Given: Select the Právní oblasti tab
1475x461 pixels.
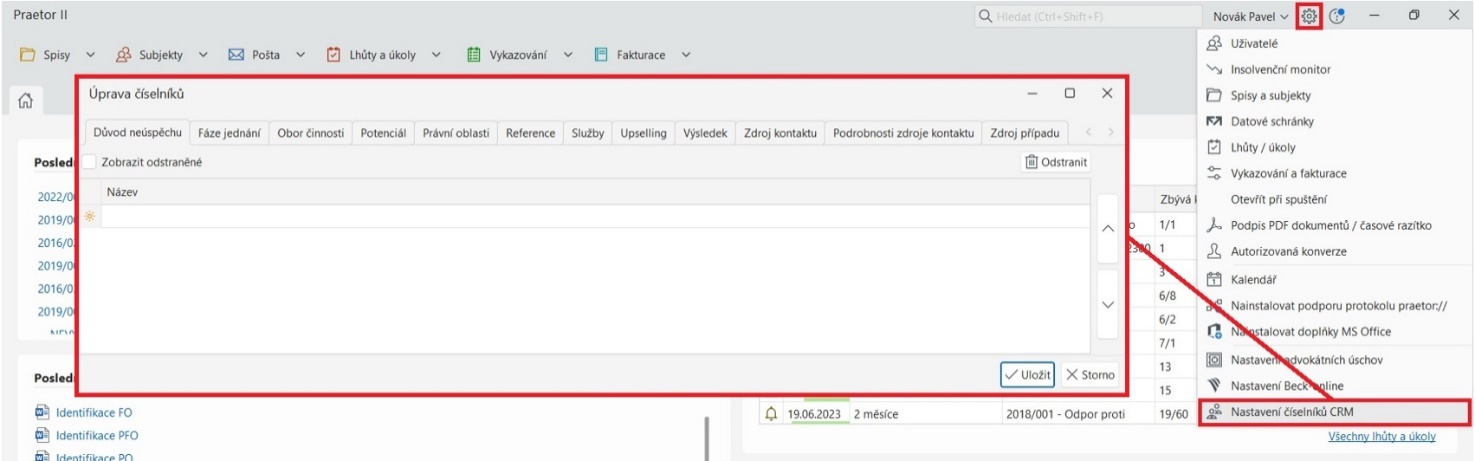Looking at the screenshot, I should (x=456, y=133).
